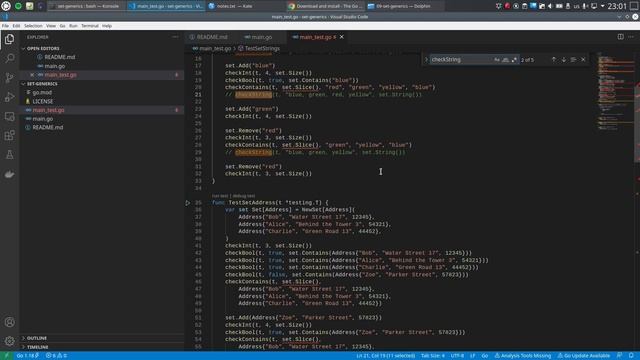Go to next match in find widget
The width and height of the screenshot is (640, 360).
[x=564, y=60]
